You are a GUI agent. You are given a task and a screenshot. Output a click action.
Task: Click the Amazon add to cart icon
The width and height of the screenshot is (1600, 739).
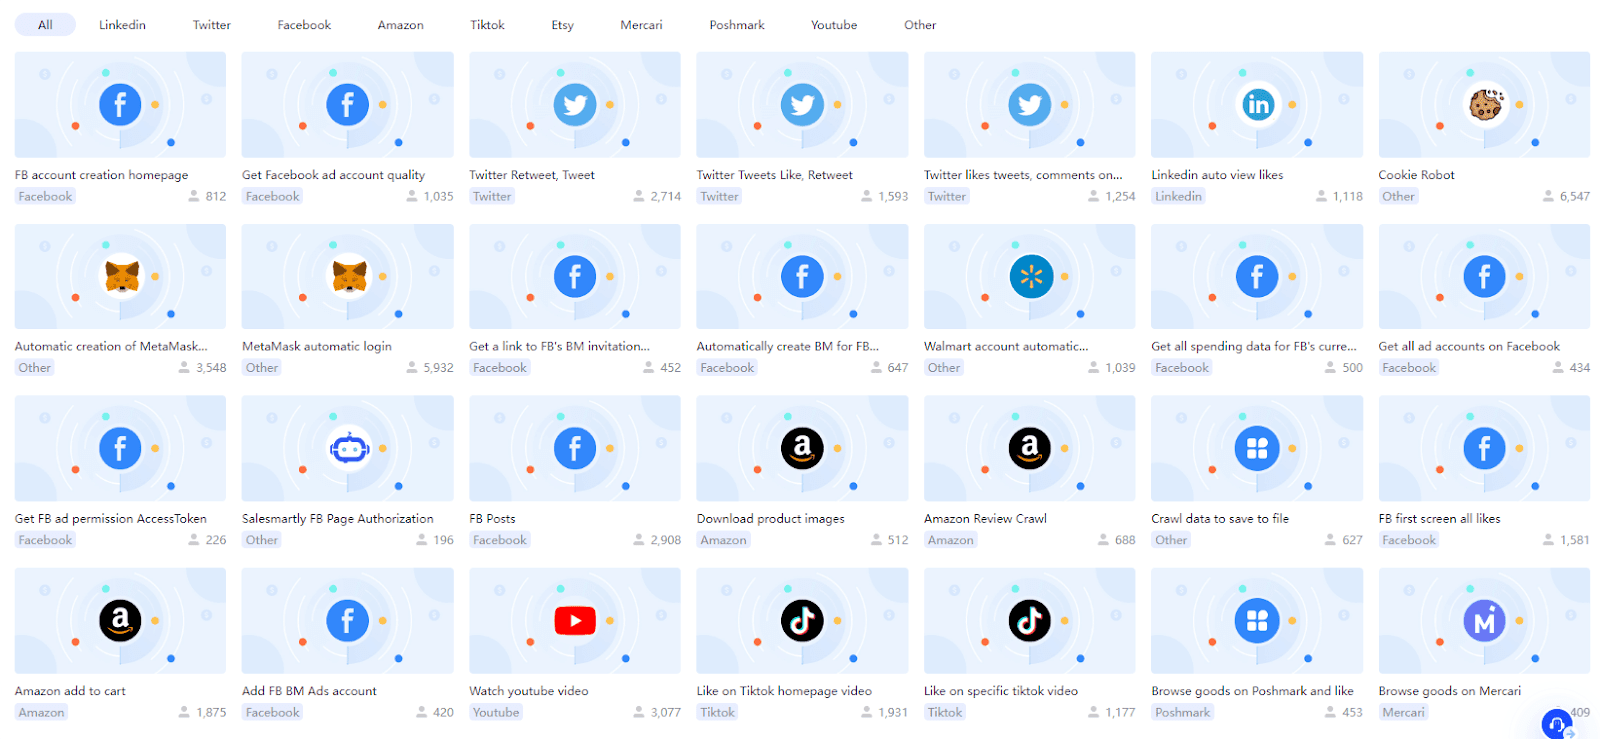(120, 621)
